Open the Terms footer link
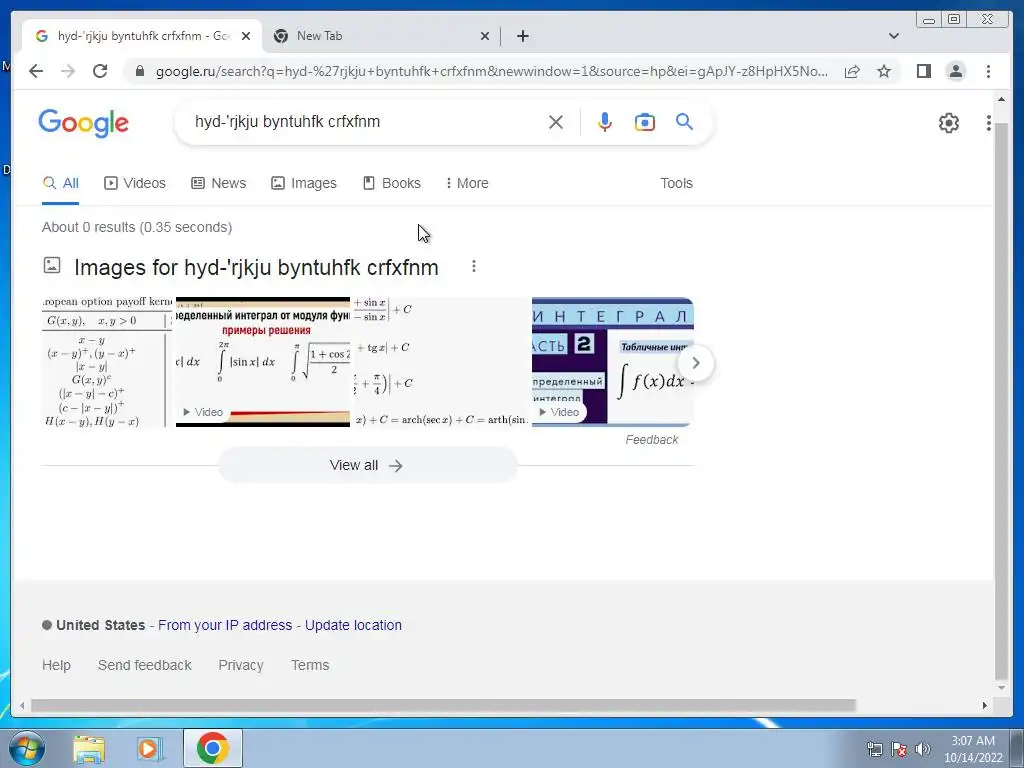The width and height of the screenshot is (1024, 768). pos(310,665)
